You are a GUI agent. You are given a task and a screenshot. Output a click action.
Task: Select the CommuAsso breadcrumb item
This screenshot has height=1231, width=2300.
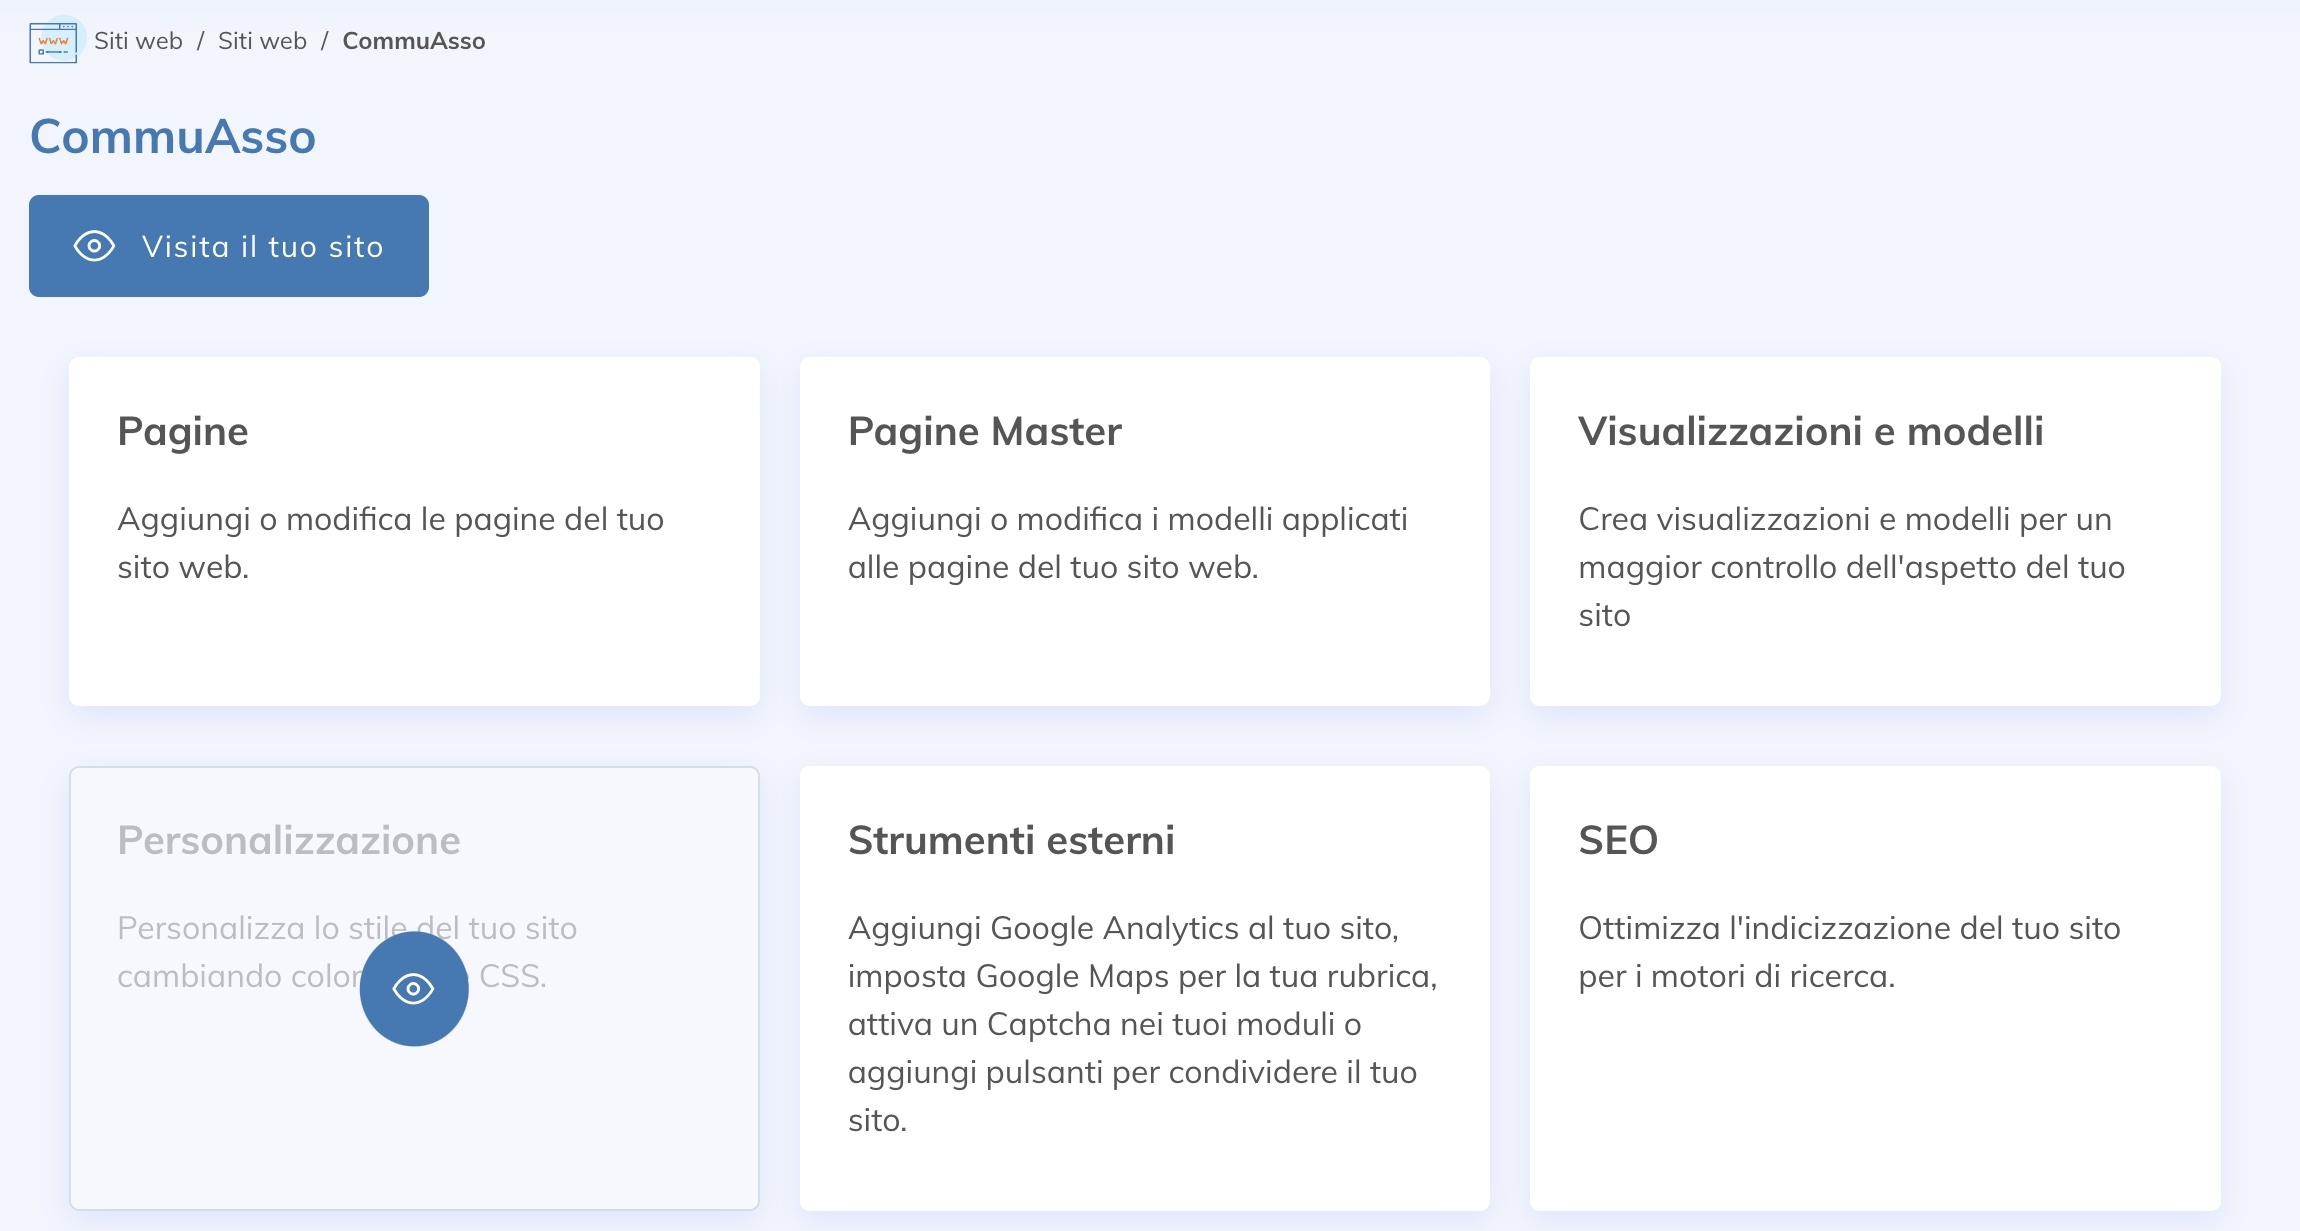pyautogui.click(x=413, y=41)
